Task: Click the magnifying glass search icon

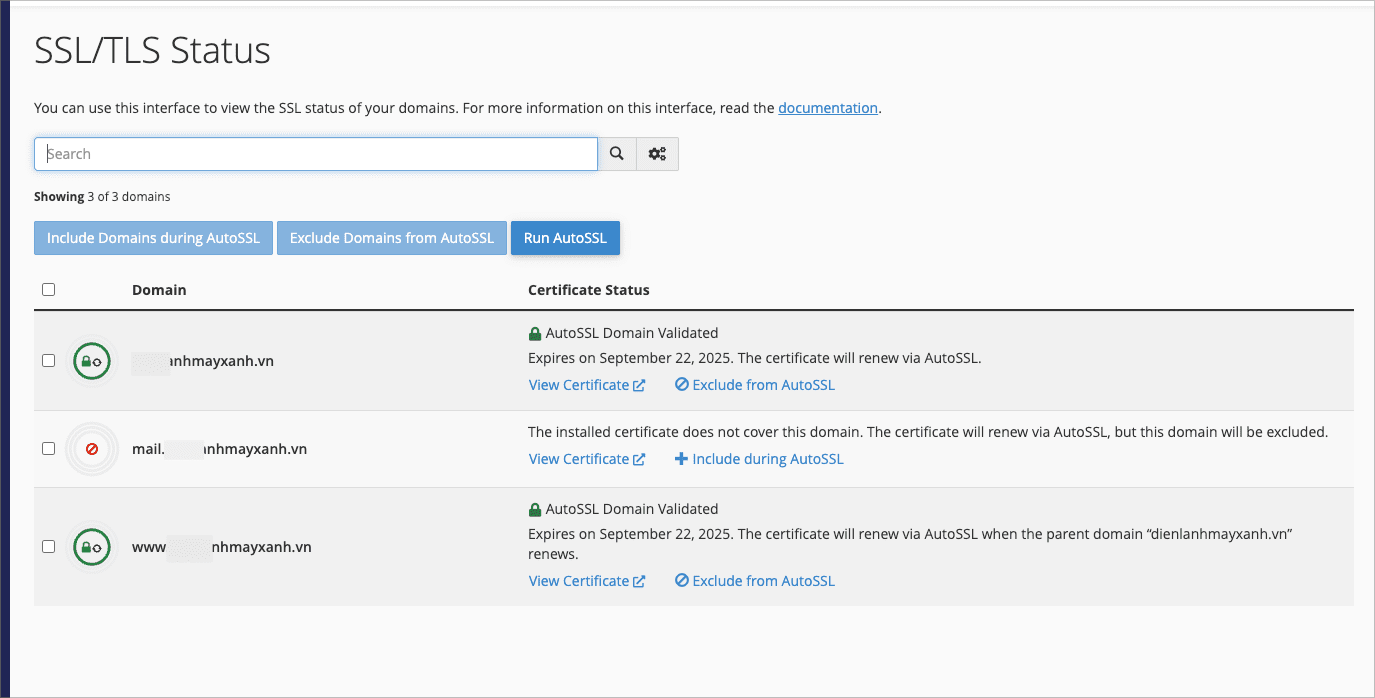Action: pos(617,154)
